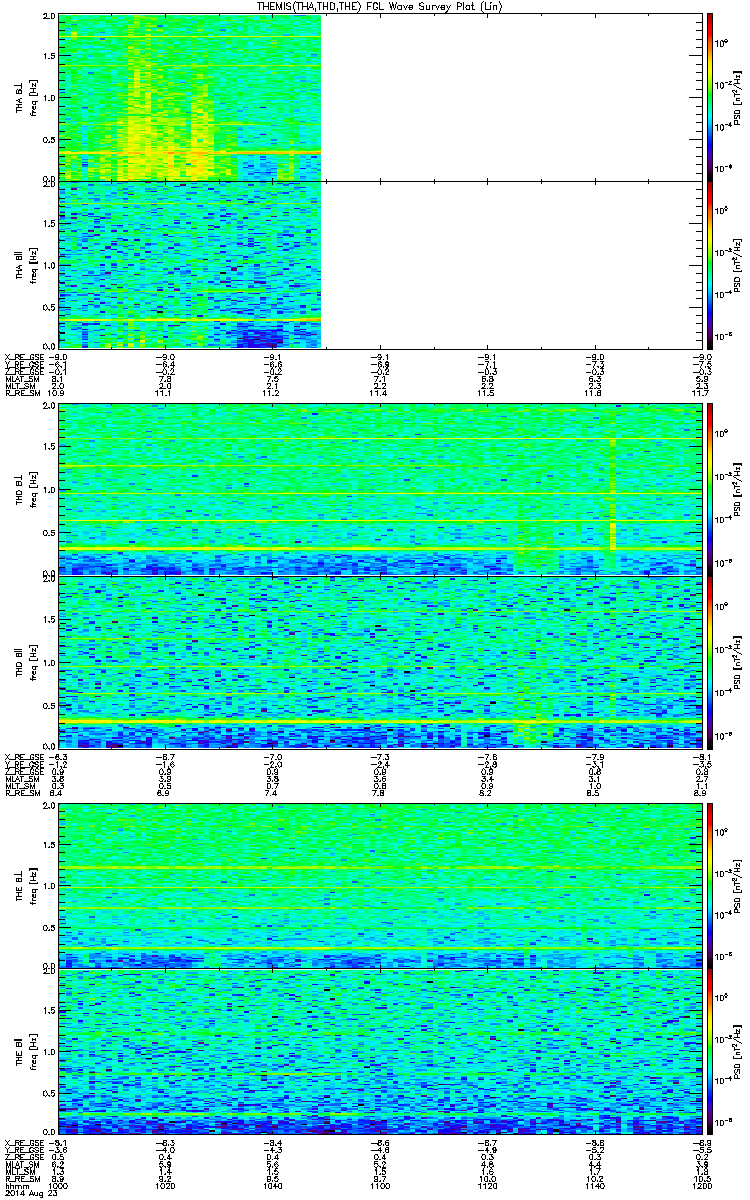
Task: Click the THE BII spectrogram panel
Action: [x=380, y=1052]
